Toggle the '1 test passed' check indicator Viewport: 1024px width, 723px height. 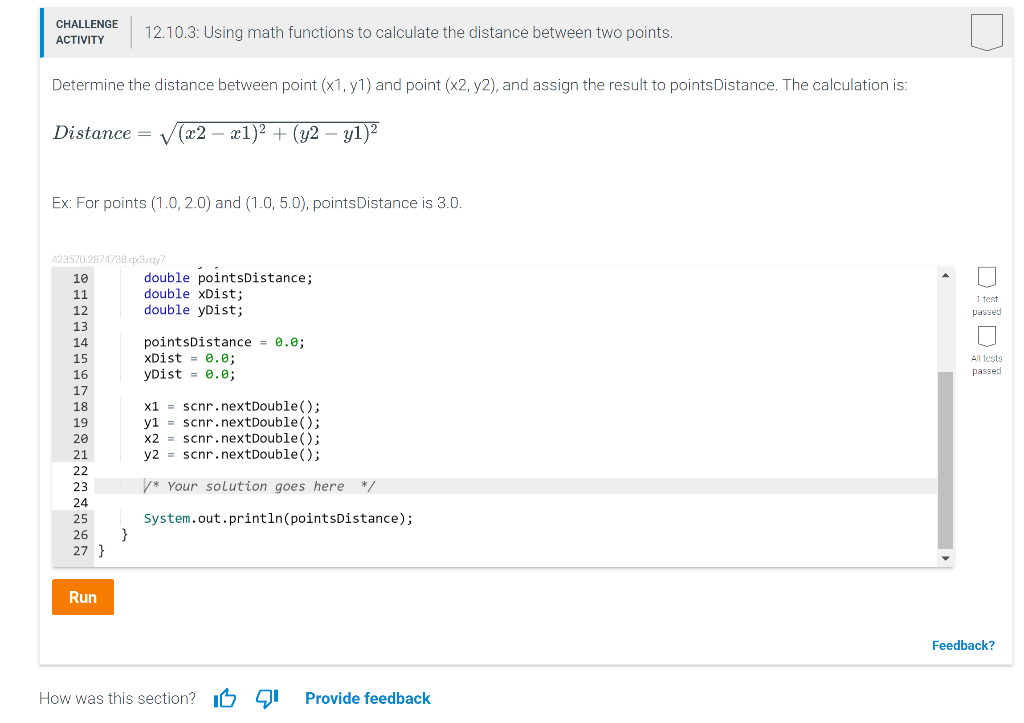click(x=987, y=278)
